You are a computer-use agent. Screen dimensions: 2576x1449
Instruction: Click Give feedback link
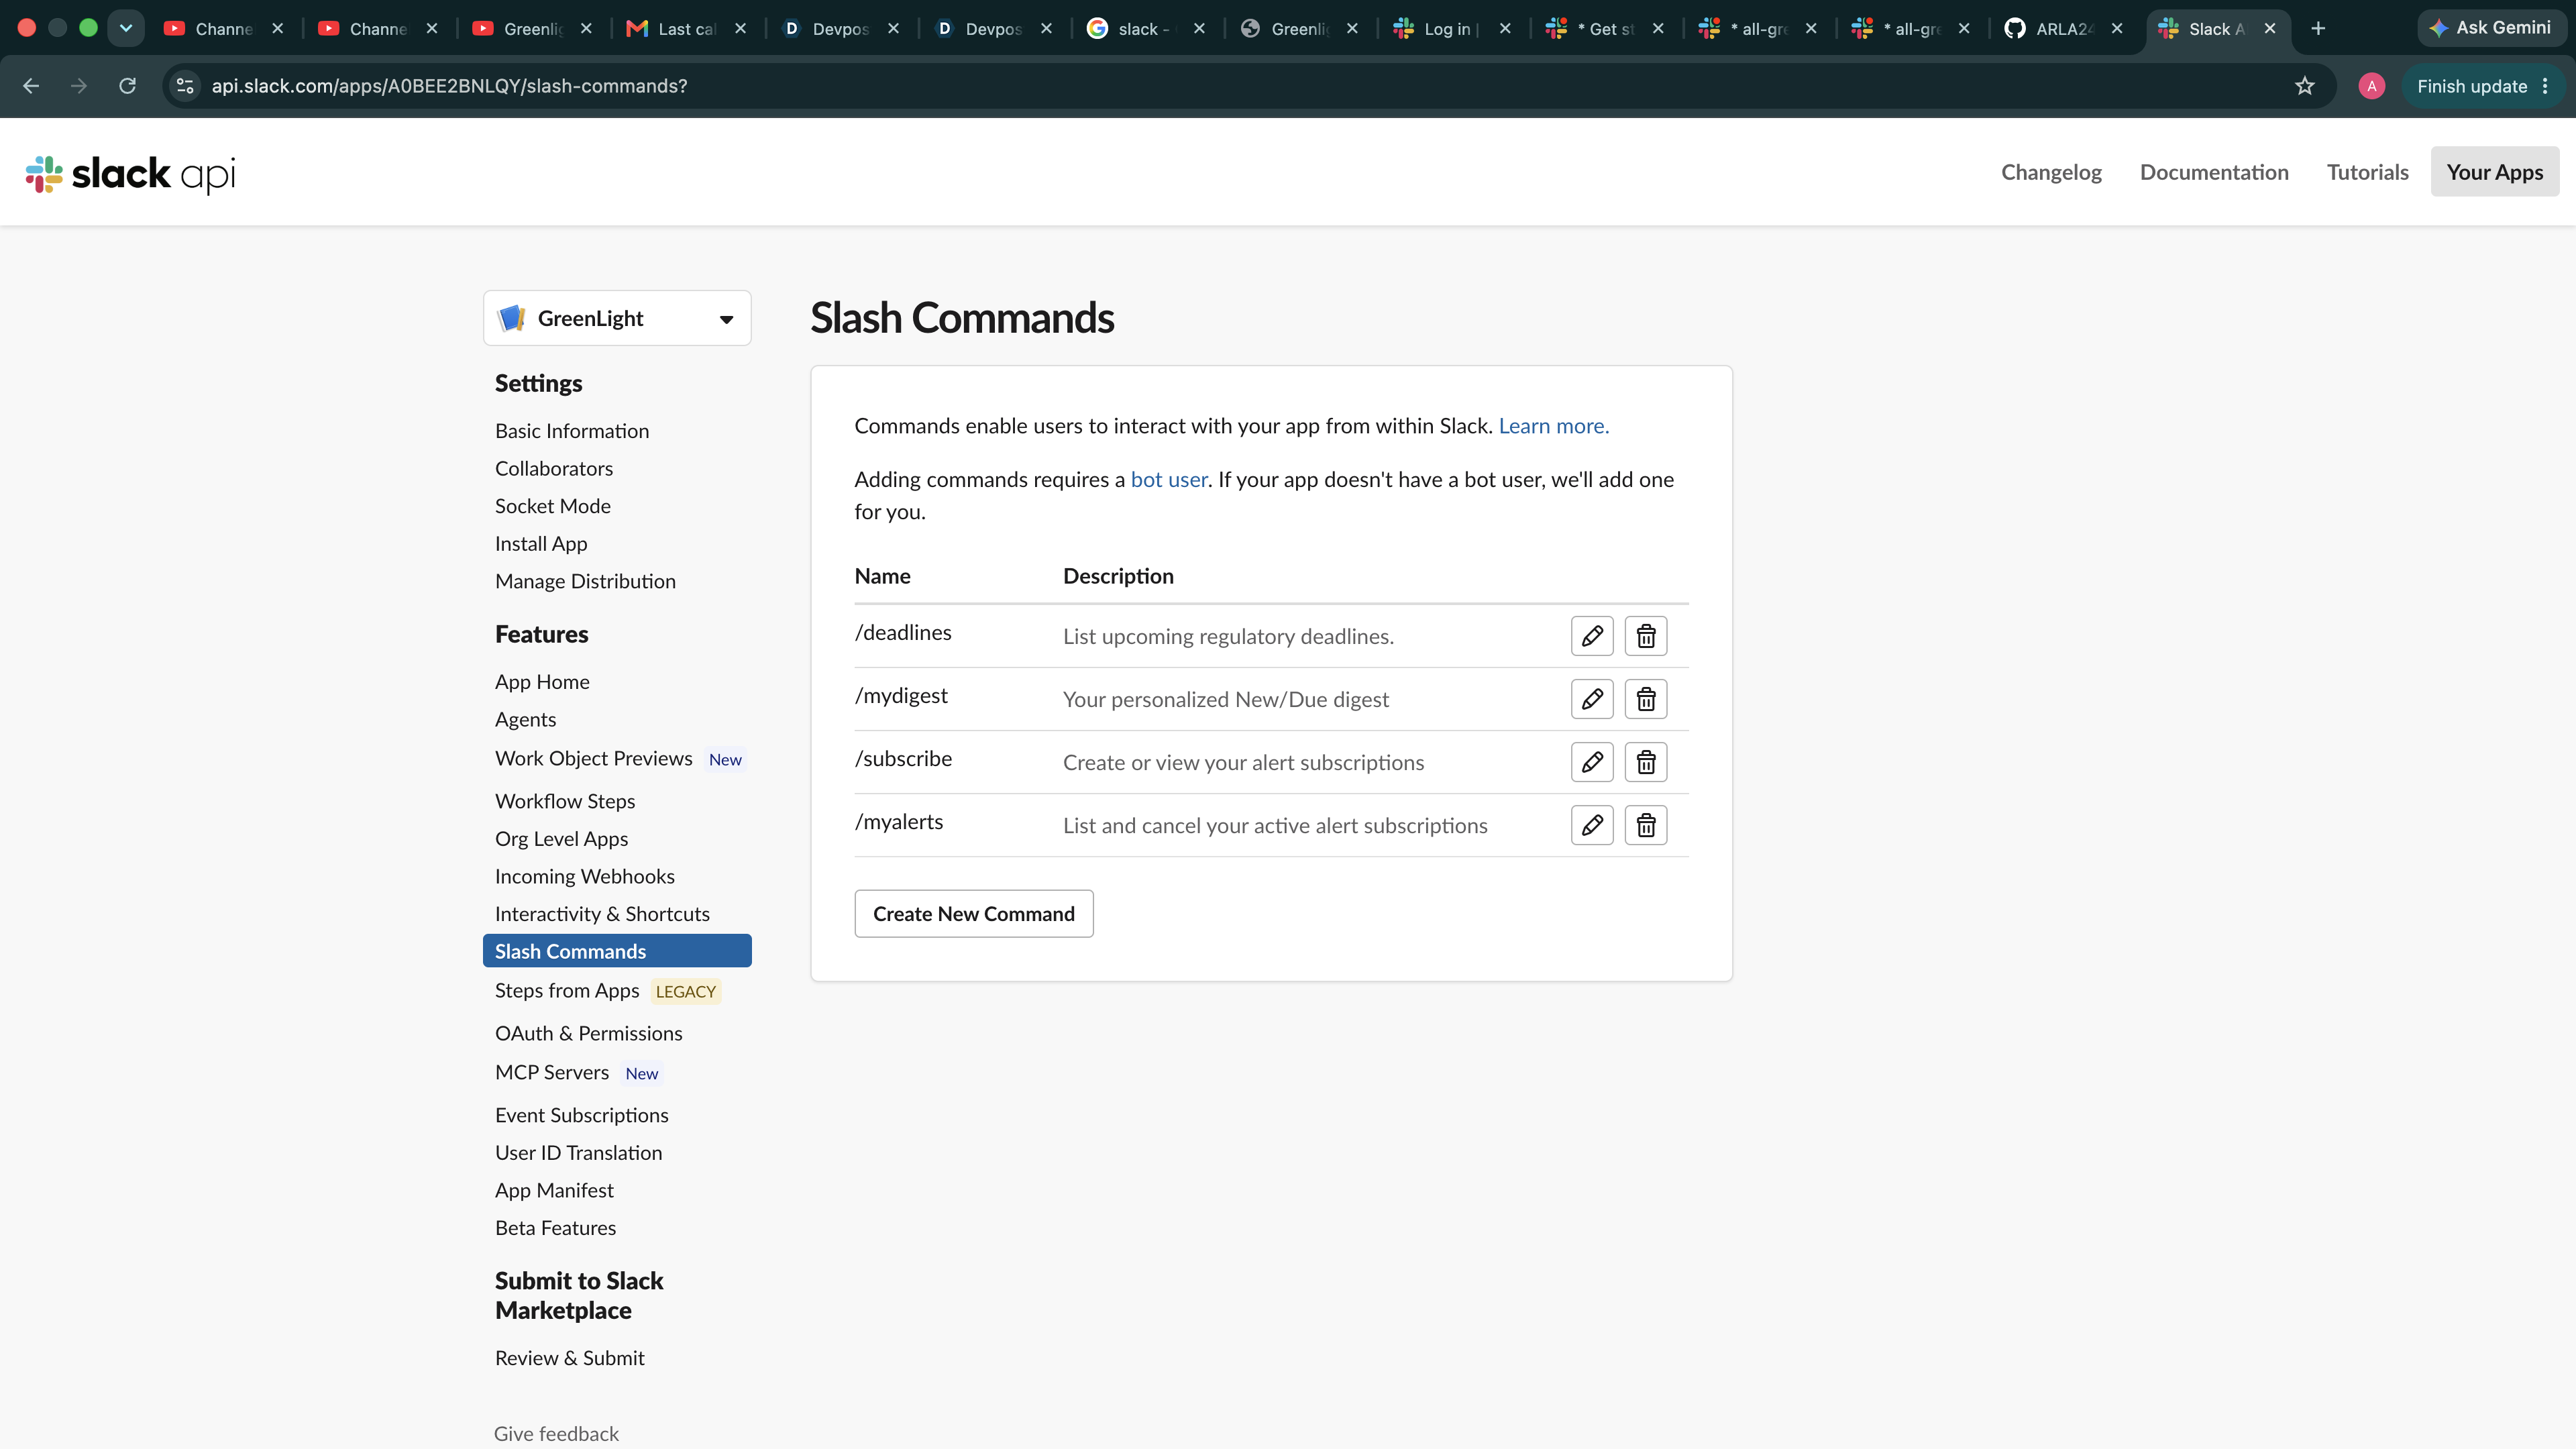tap(556, 1434)
